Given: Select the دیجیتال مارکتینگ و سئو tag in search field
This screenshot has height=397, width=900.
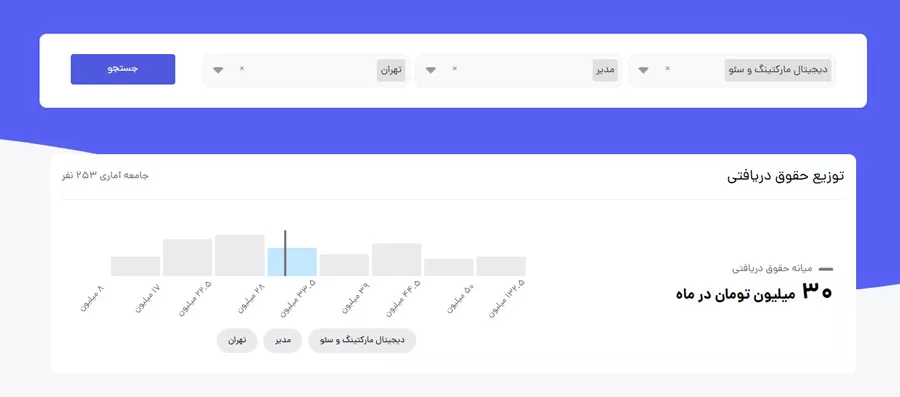Looking at the screenshot, I should [778, 70].
